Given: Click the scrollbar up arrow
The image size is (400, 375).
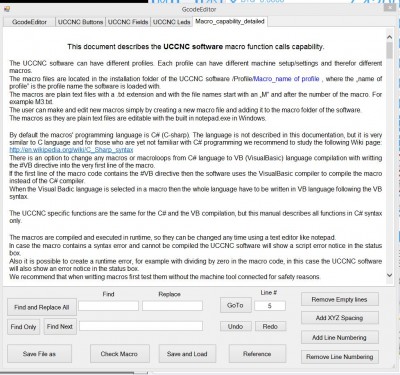Looking at the screenshot, I should click(389, 37).
